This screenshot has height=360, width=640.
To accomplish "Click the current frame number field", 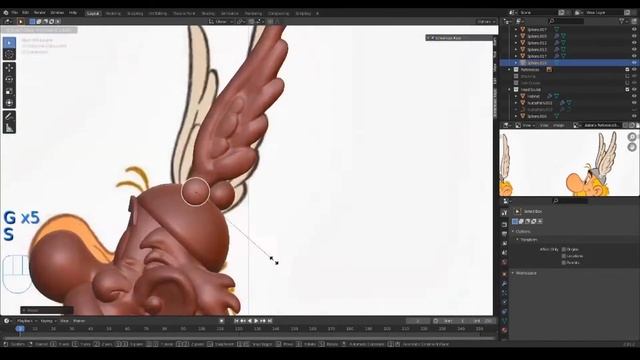I will tap(418, 321).
